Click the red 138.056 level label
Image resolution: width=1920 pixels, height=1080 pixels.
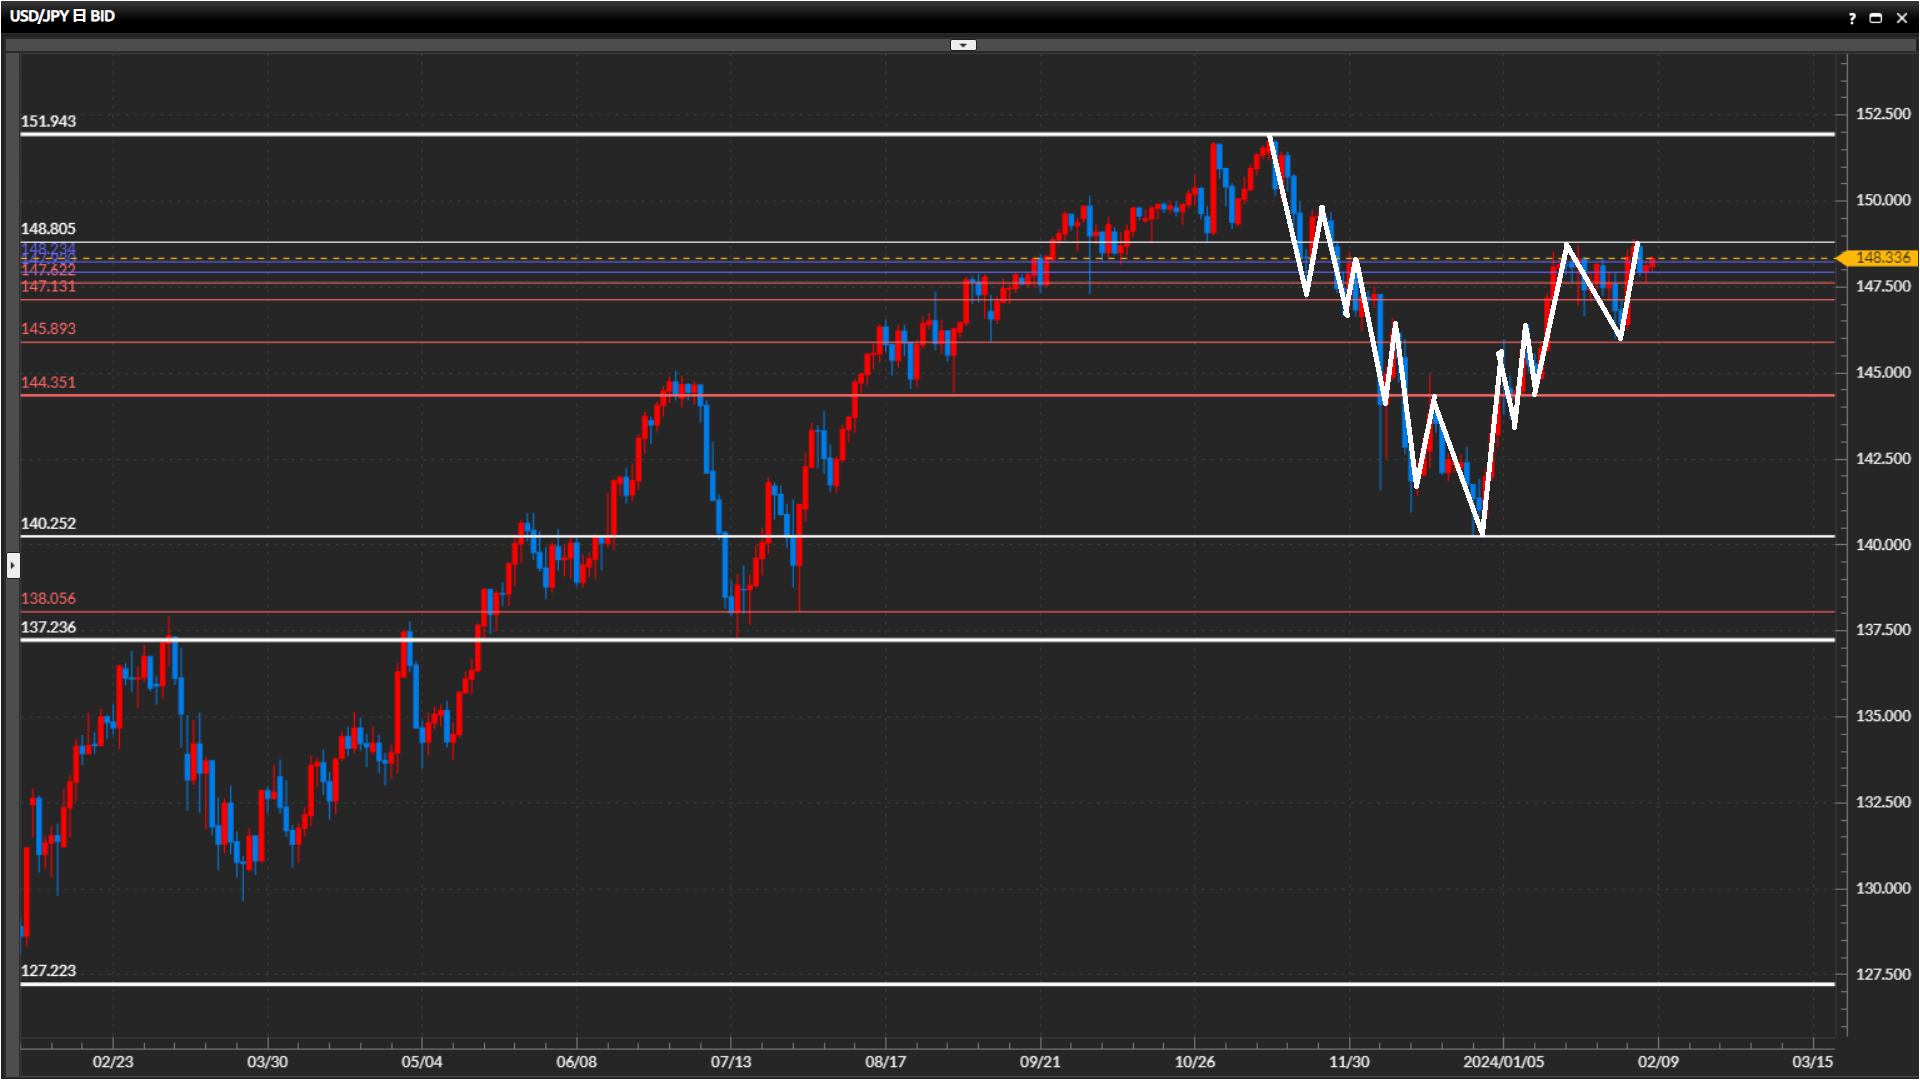coord(48,598)
